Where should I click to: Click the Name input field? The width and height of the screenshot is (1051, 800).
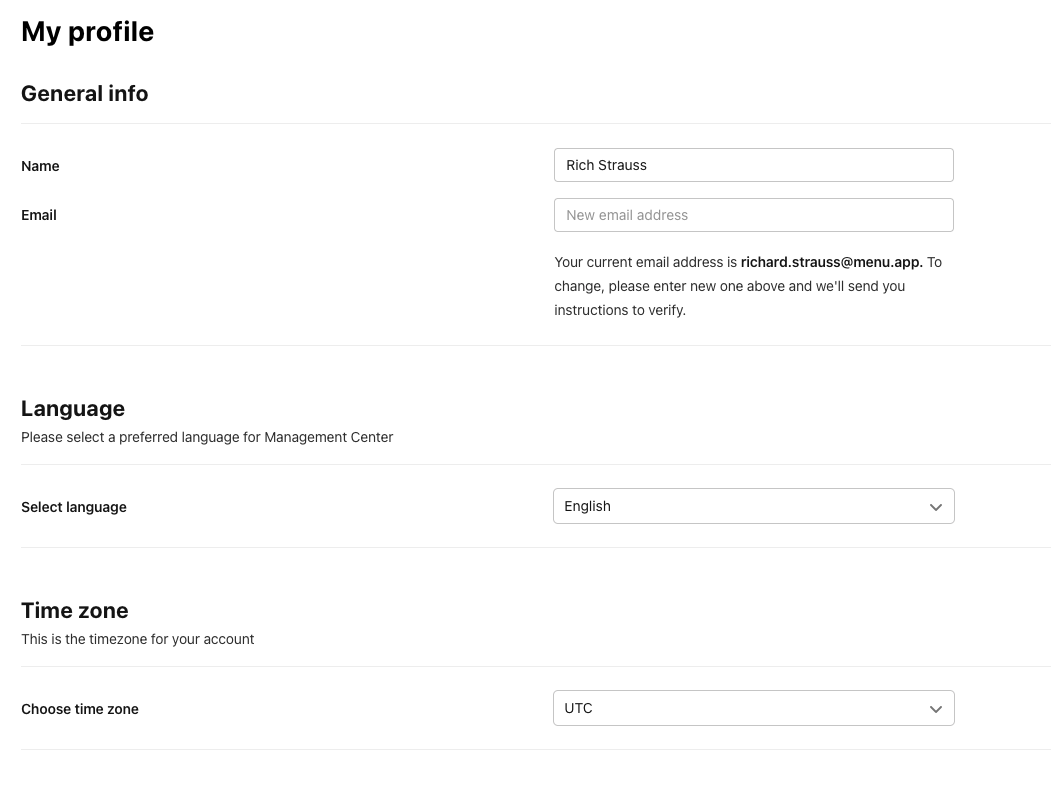[753, 165]
